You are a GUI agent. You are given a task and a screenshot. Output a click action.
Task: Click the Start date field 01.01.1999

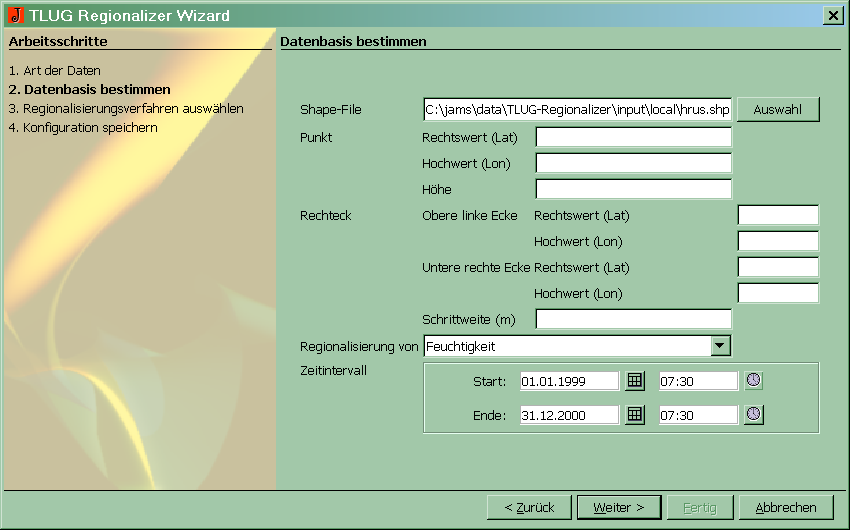569,381
